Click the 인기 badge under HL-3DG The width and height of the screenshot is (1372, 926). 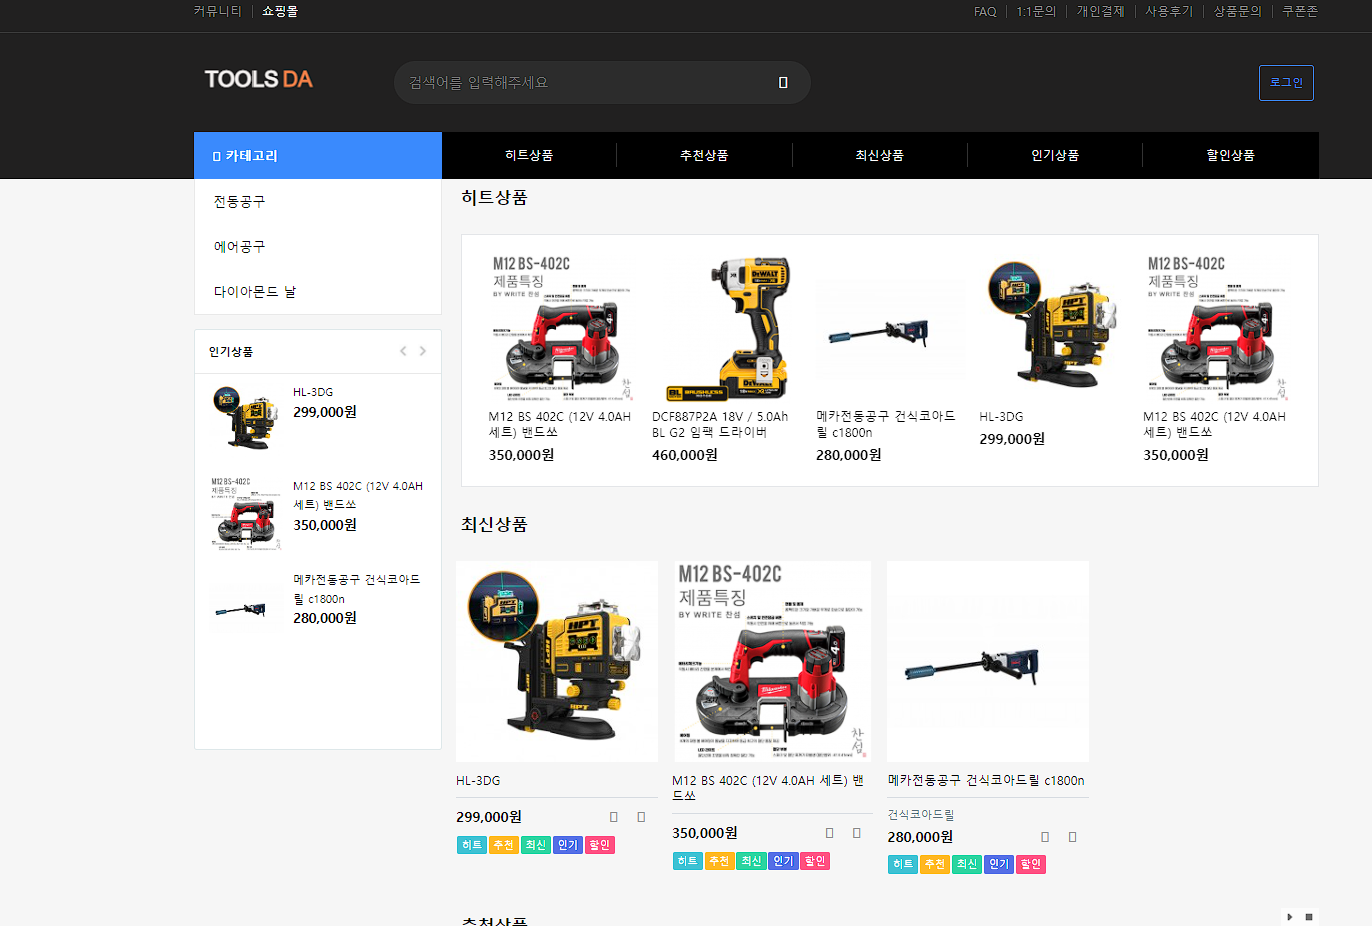click(x=568, y=845)
